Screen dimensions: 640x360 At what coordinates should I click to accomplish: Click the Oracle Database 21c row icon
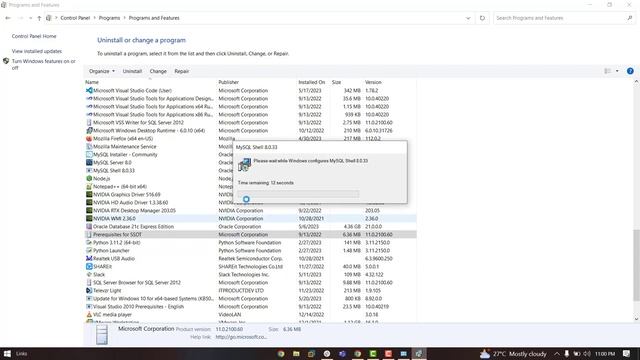(x=89, y=227)
